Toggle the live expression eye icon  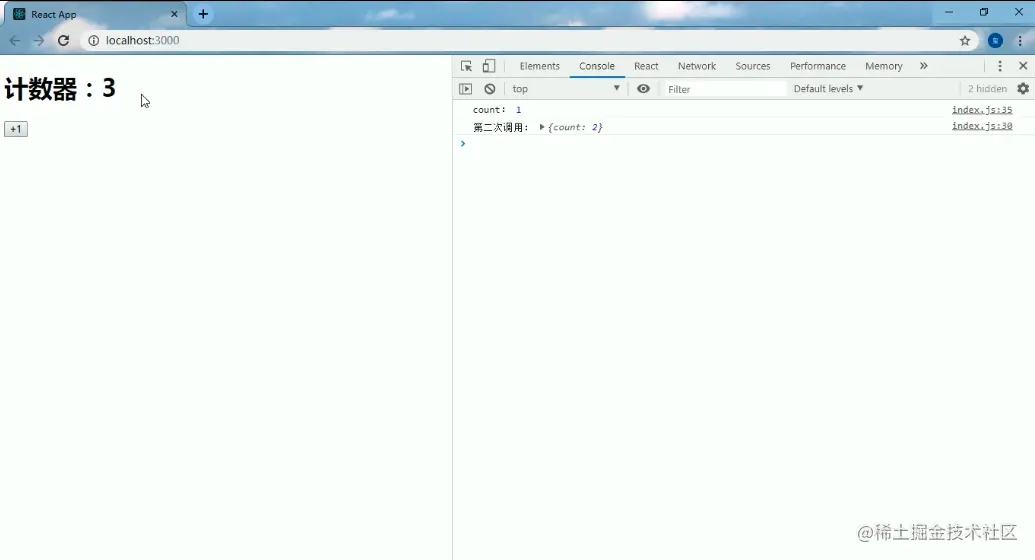tap(643, 88)
